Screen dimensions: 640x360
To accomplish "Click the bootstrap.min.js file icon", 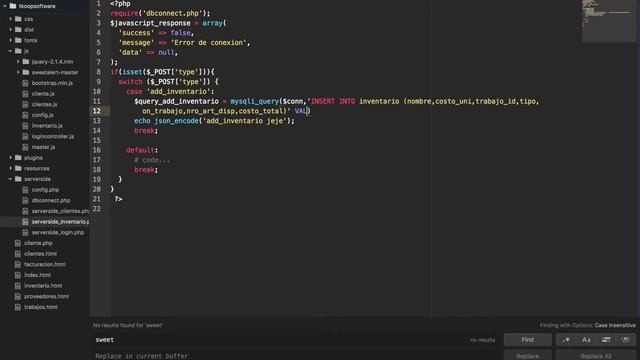I will pyautogui.click(x=25, y=83).
